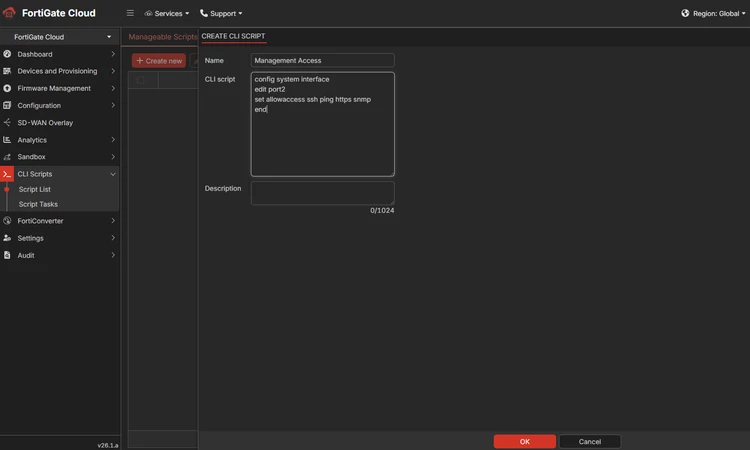This screenshot has width=750, height=450.
Task: Click the Sandbox sidebar icon
Action: pyautogui.click(x=7, y=157)
